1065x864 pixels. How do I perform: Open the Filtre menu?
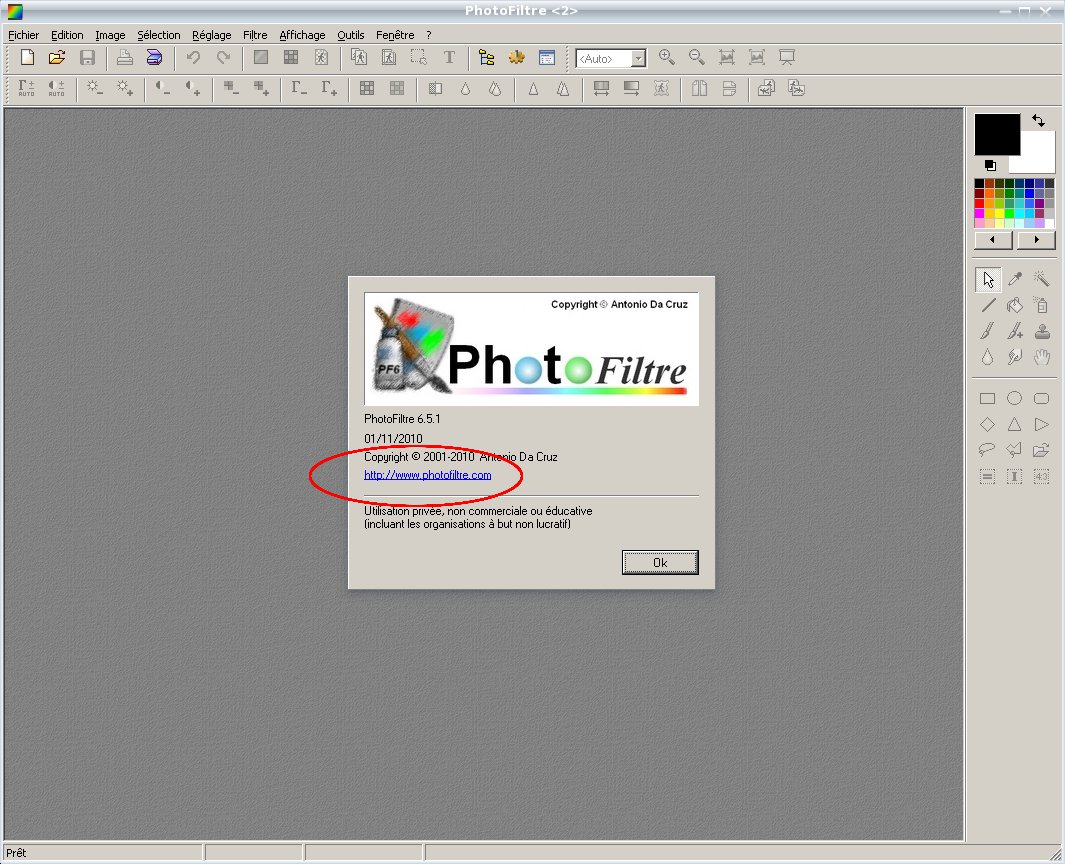click(x=255, y=35)
